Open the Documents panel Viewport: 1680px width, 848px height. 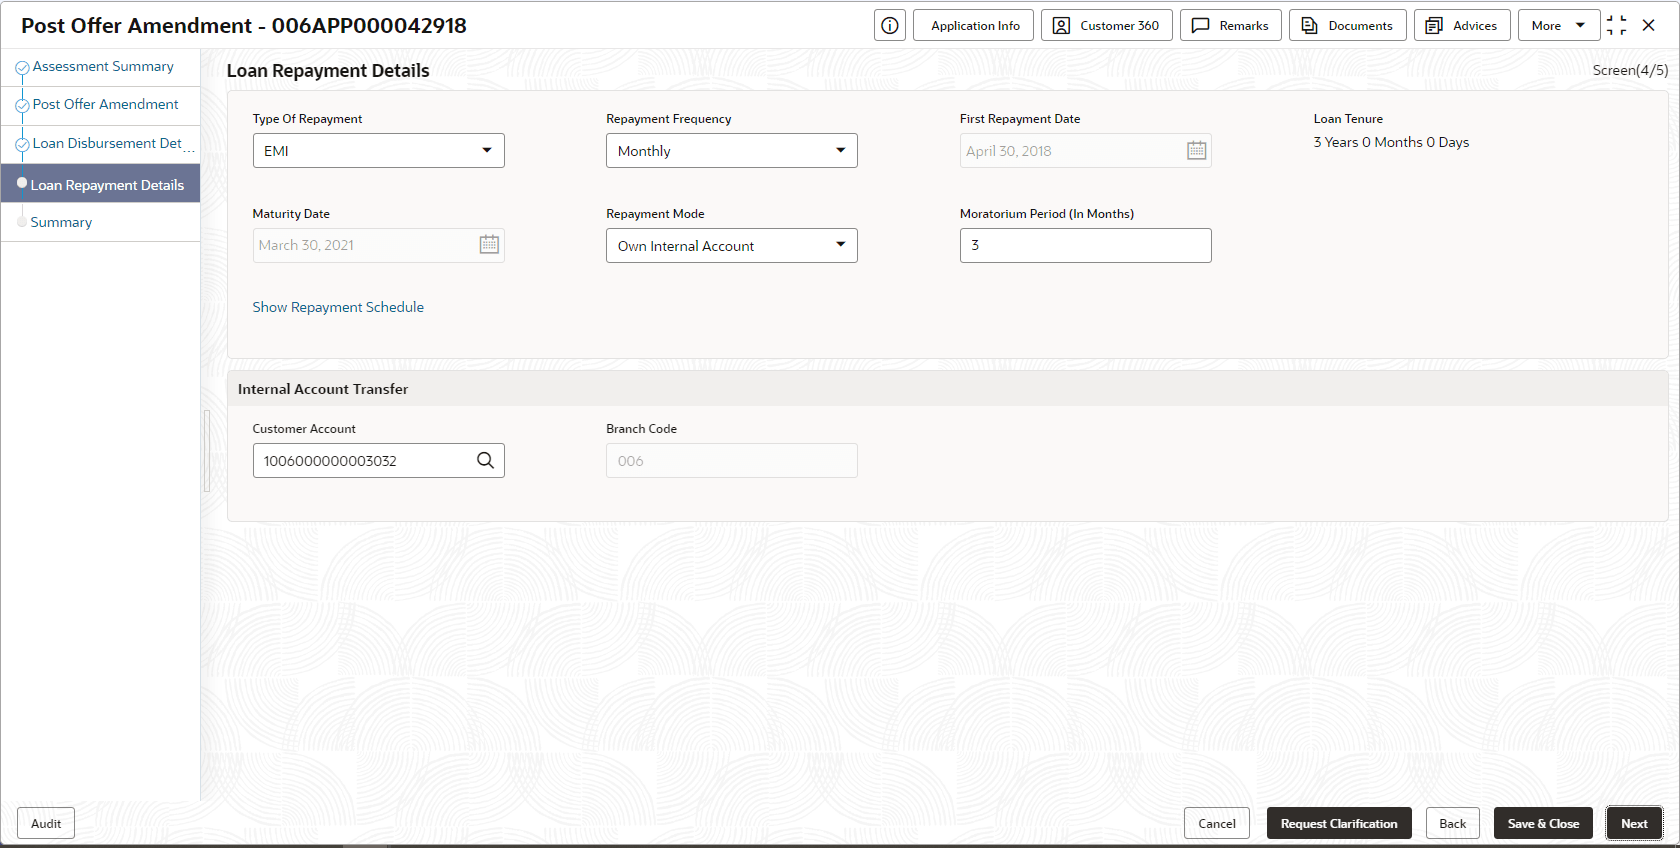click(x=1347, y=26)
